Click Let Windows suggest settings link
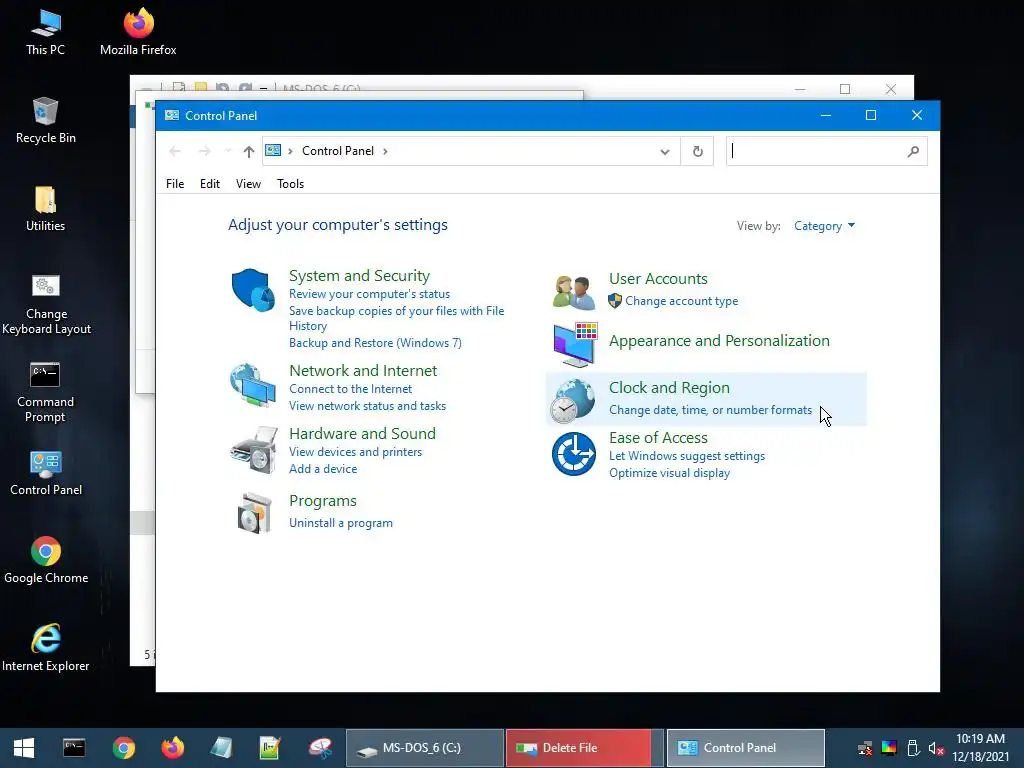The image size is (1024, 768). [x=687, y=456]
